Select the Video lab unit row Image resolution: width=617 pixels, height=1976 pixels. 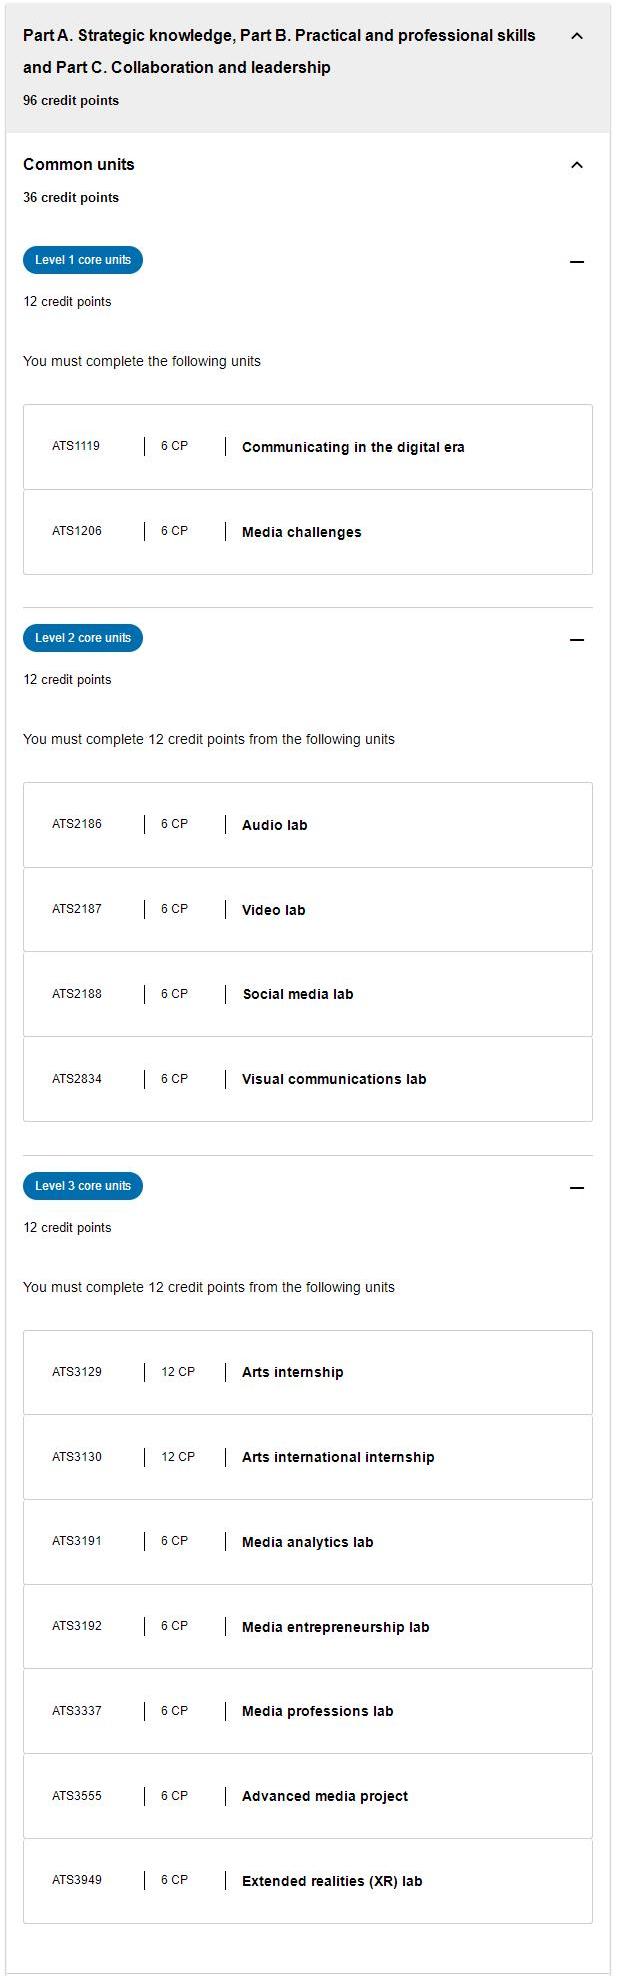click(x=308, y=910)
